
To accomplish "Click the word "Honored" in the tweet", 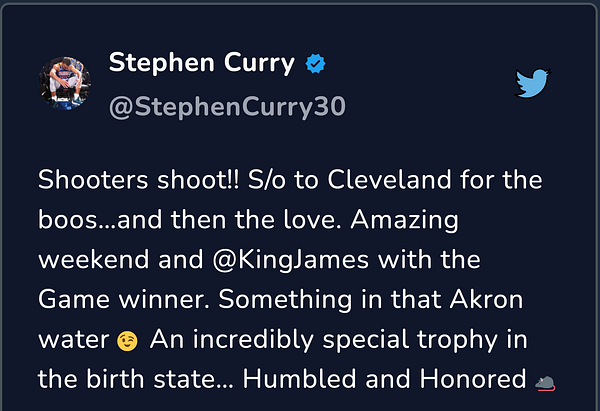I will point(473,379).
